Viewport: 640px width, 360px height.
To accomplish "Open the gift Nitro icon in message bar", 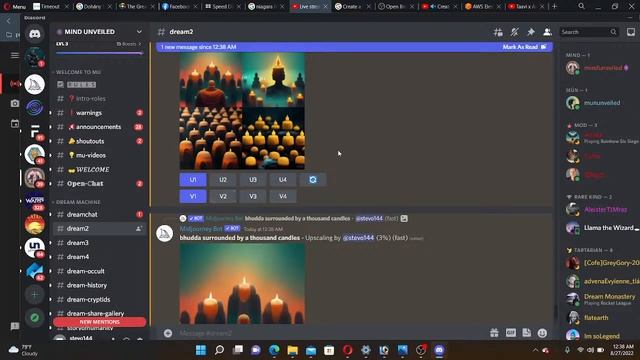I will pos(494,333).
